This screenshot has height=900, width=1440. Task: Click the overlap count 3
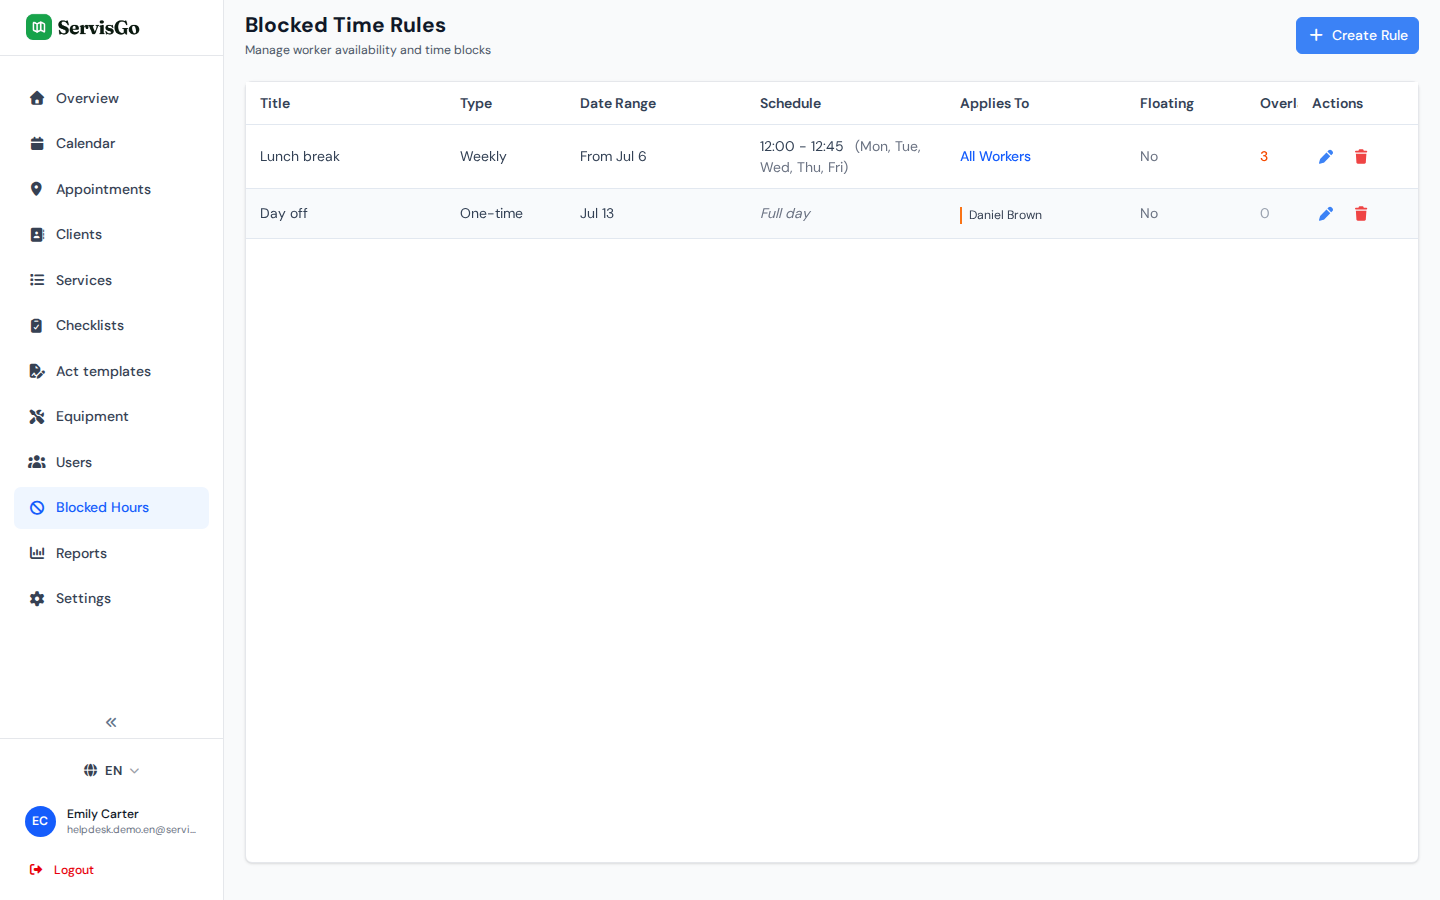[1264, 156]
